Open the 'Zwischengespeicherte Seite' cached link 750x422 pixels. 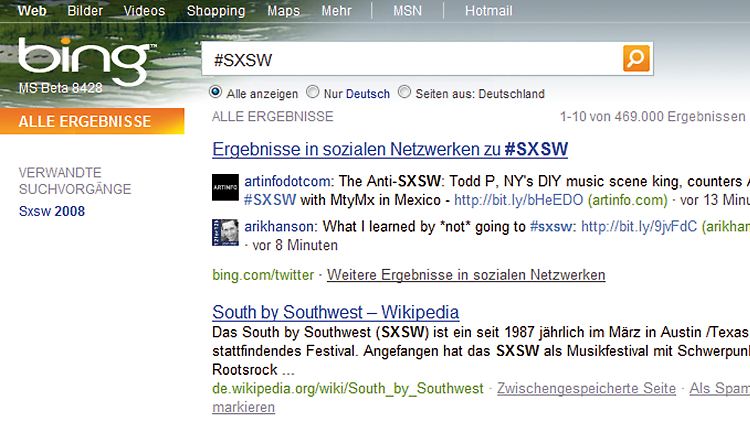[586, 389]
